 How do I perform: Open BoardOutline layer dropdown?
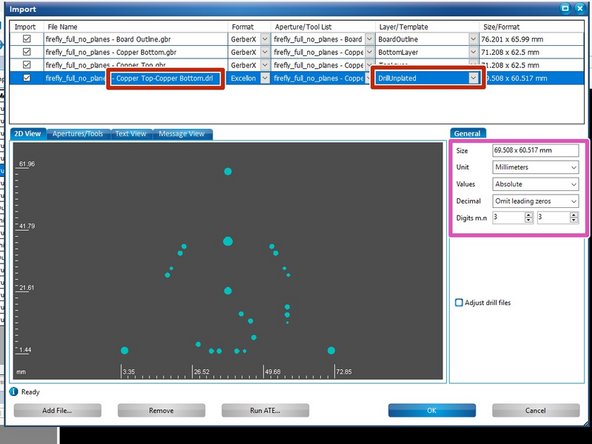tap(473, 39)
